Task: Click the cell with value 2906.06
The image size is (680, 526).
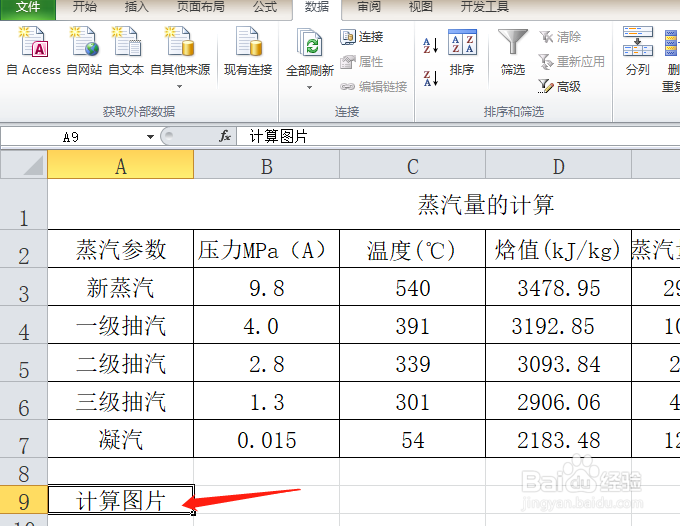Action: click(559, 401)
